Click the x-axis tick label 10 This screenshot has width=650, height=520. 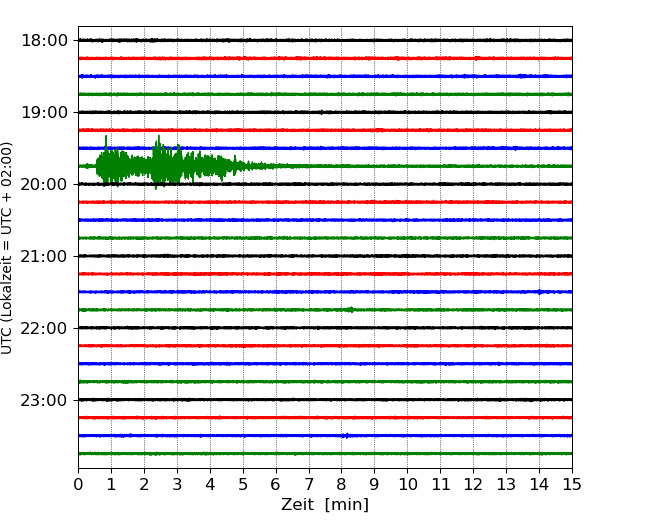[x=407, y=484]
